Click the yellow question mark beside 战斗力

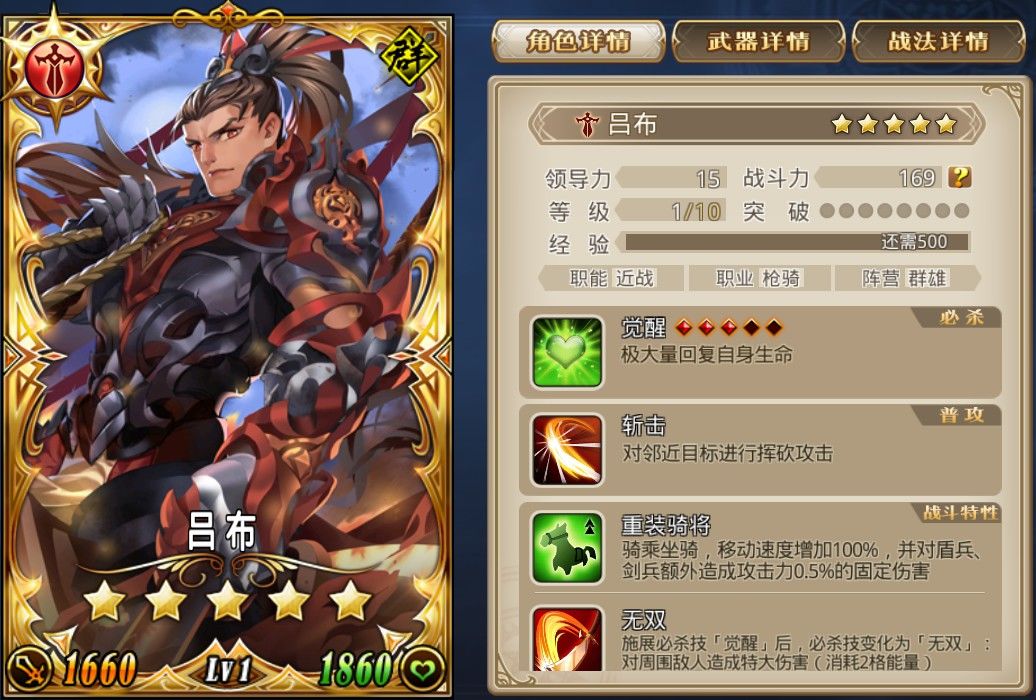[x=959, y=177]
